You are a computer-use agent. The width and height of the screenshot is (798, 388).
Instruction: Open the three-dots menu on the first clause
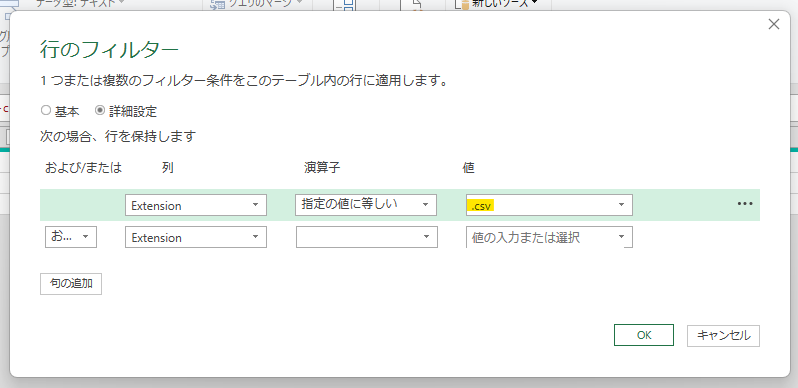pos(745,204)
